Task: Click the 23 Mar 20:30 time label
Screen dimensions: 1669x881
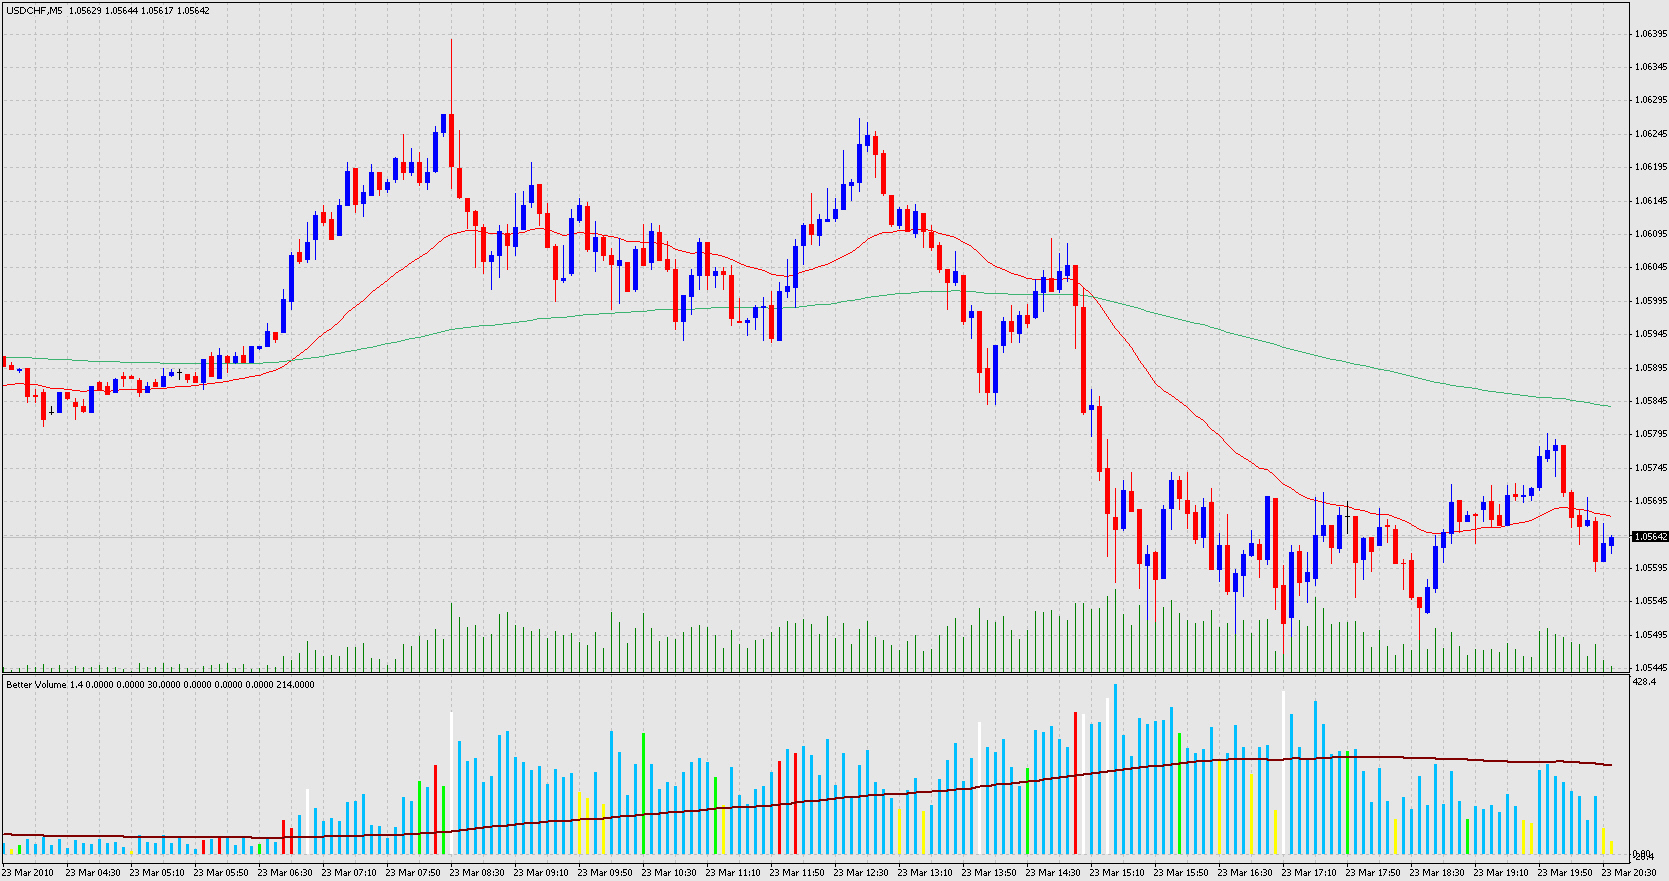Action: tap(1629, 873)
